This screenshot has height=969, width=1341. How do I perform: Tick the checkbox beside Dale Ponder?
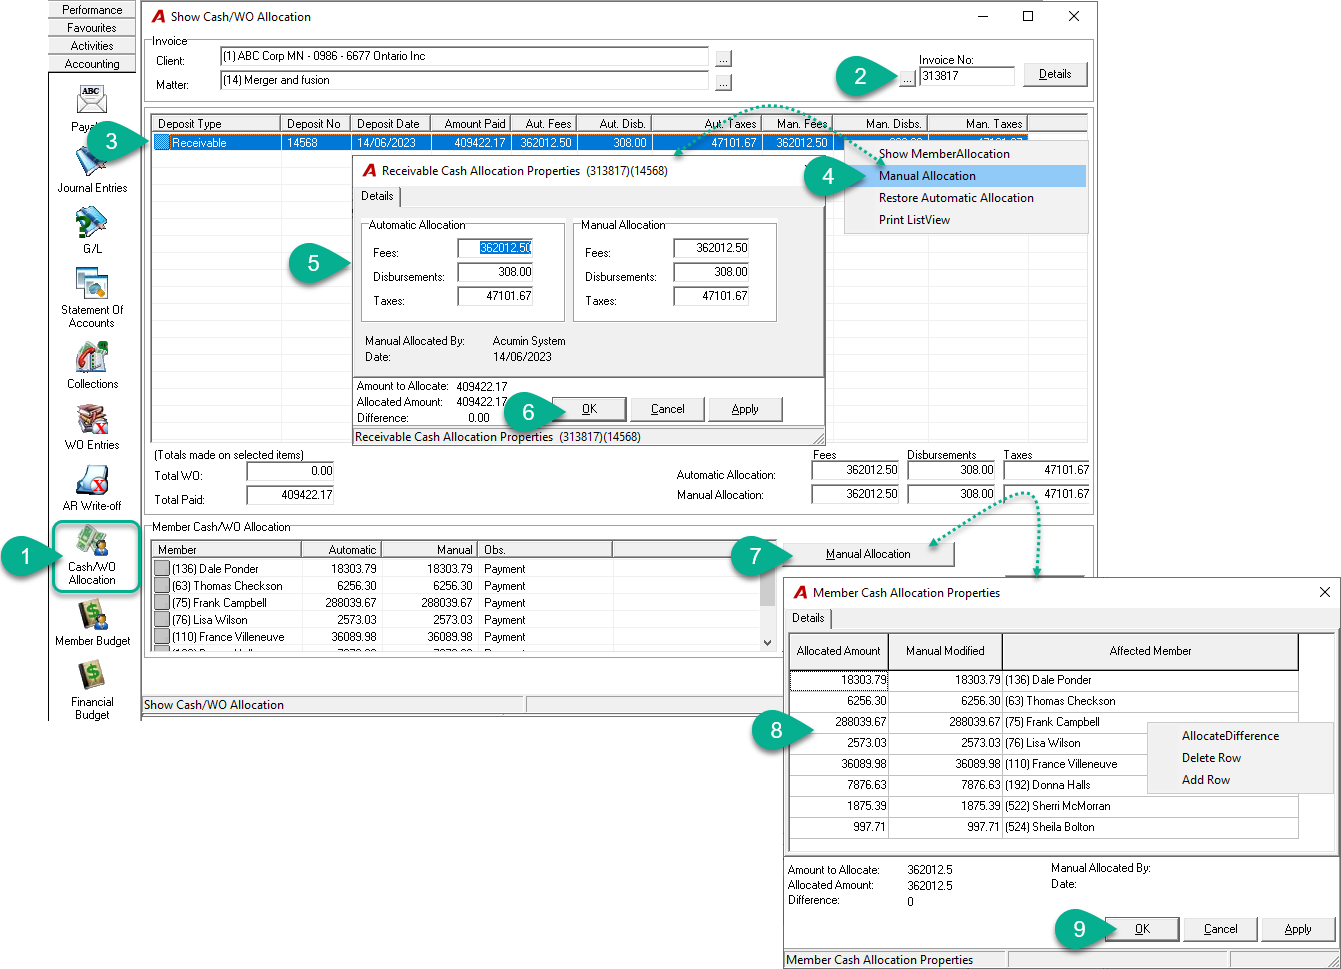162,569
